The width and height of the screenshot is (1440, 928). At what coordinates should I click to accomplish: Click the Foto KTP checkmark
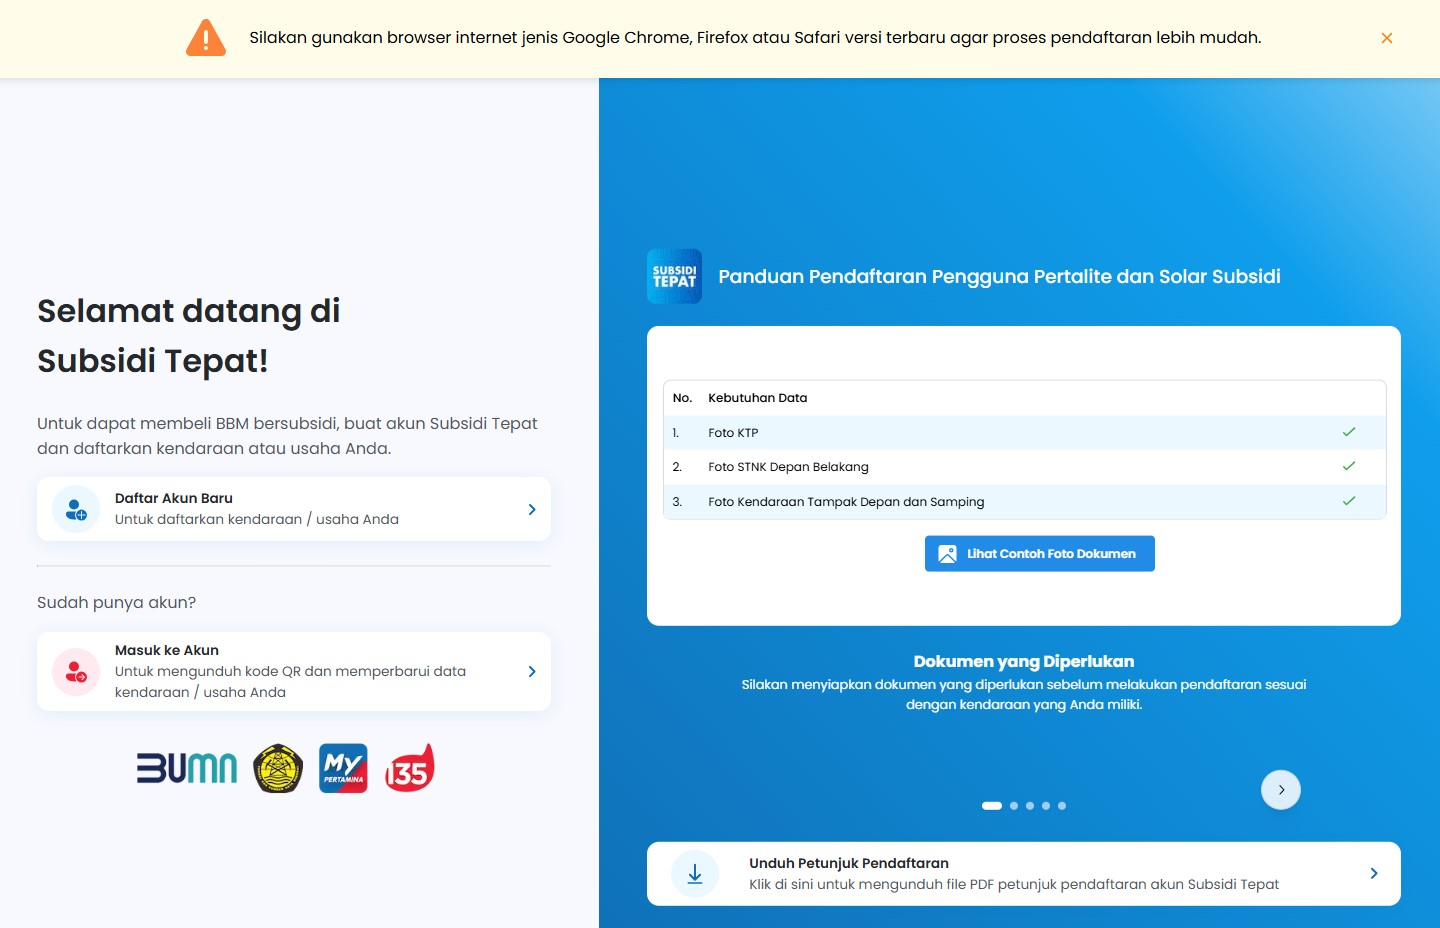click(x=1348, y=432)
